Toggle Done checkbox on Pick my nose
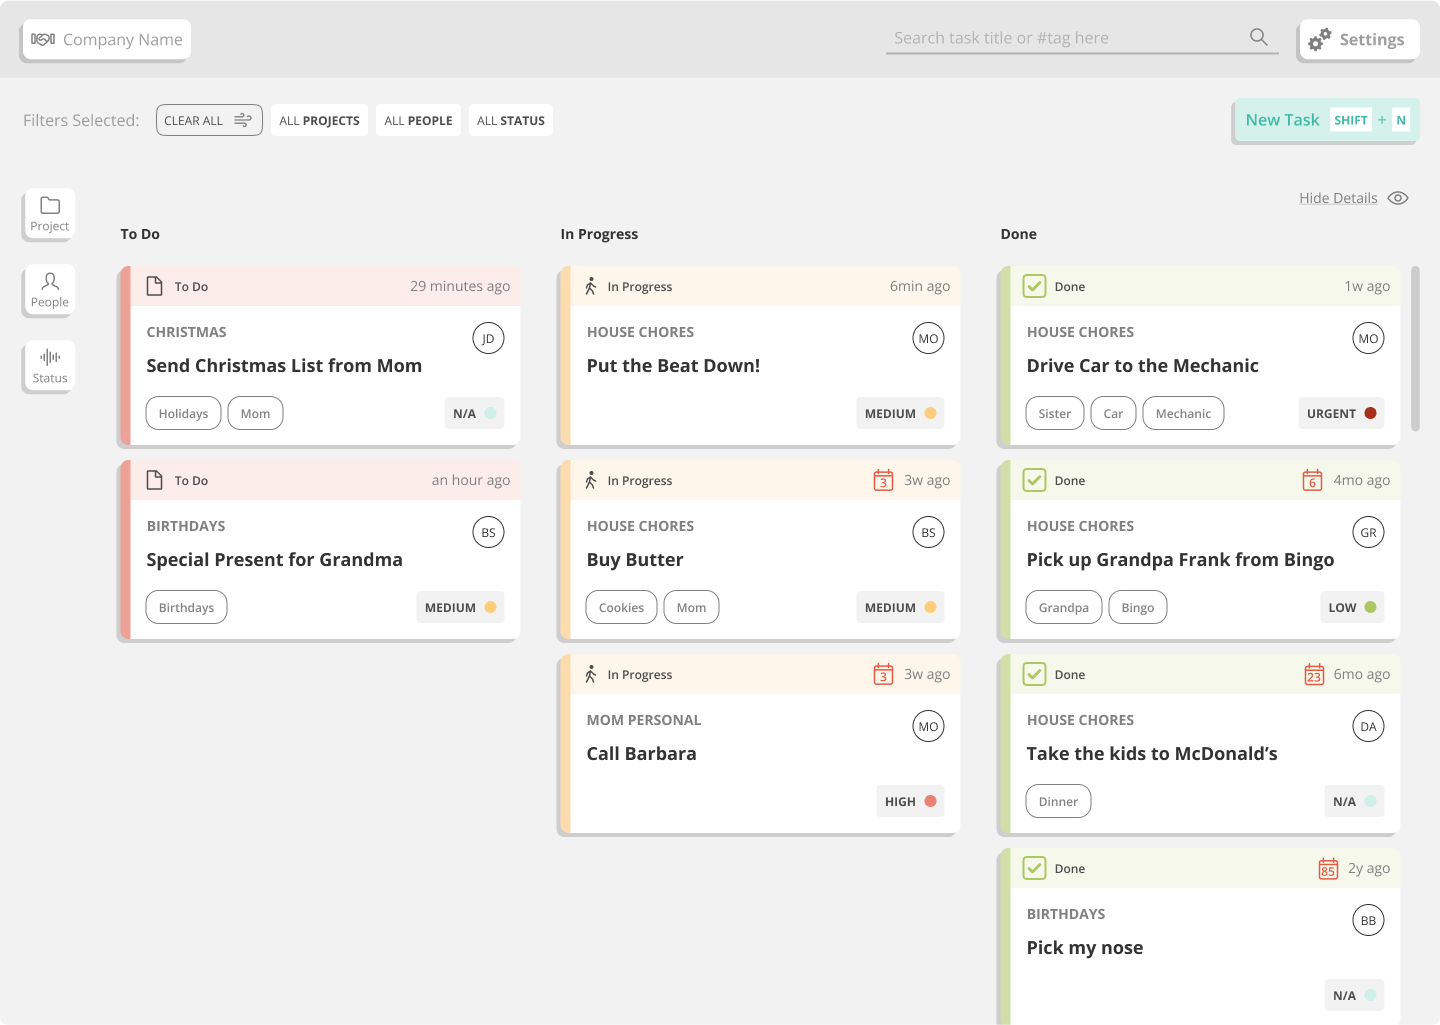This screenshot has height=1025, width=1440. pyautogui.click(x=1035, y=868)
